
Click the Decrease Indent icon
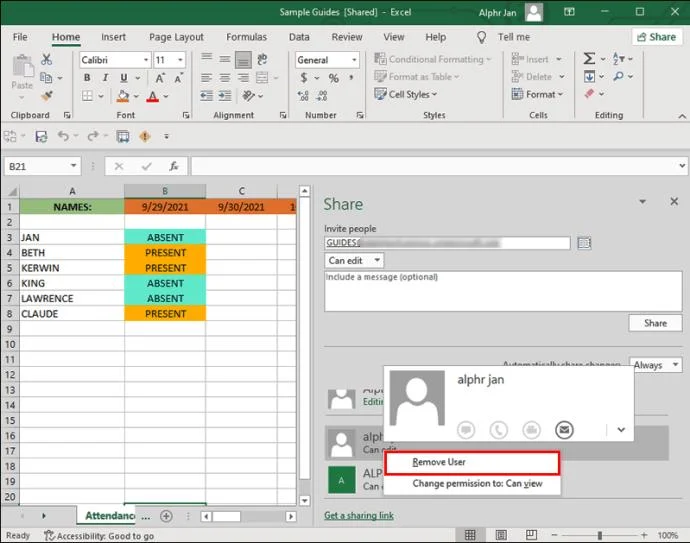[x=206, y=95]
